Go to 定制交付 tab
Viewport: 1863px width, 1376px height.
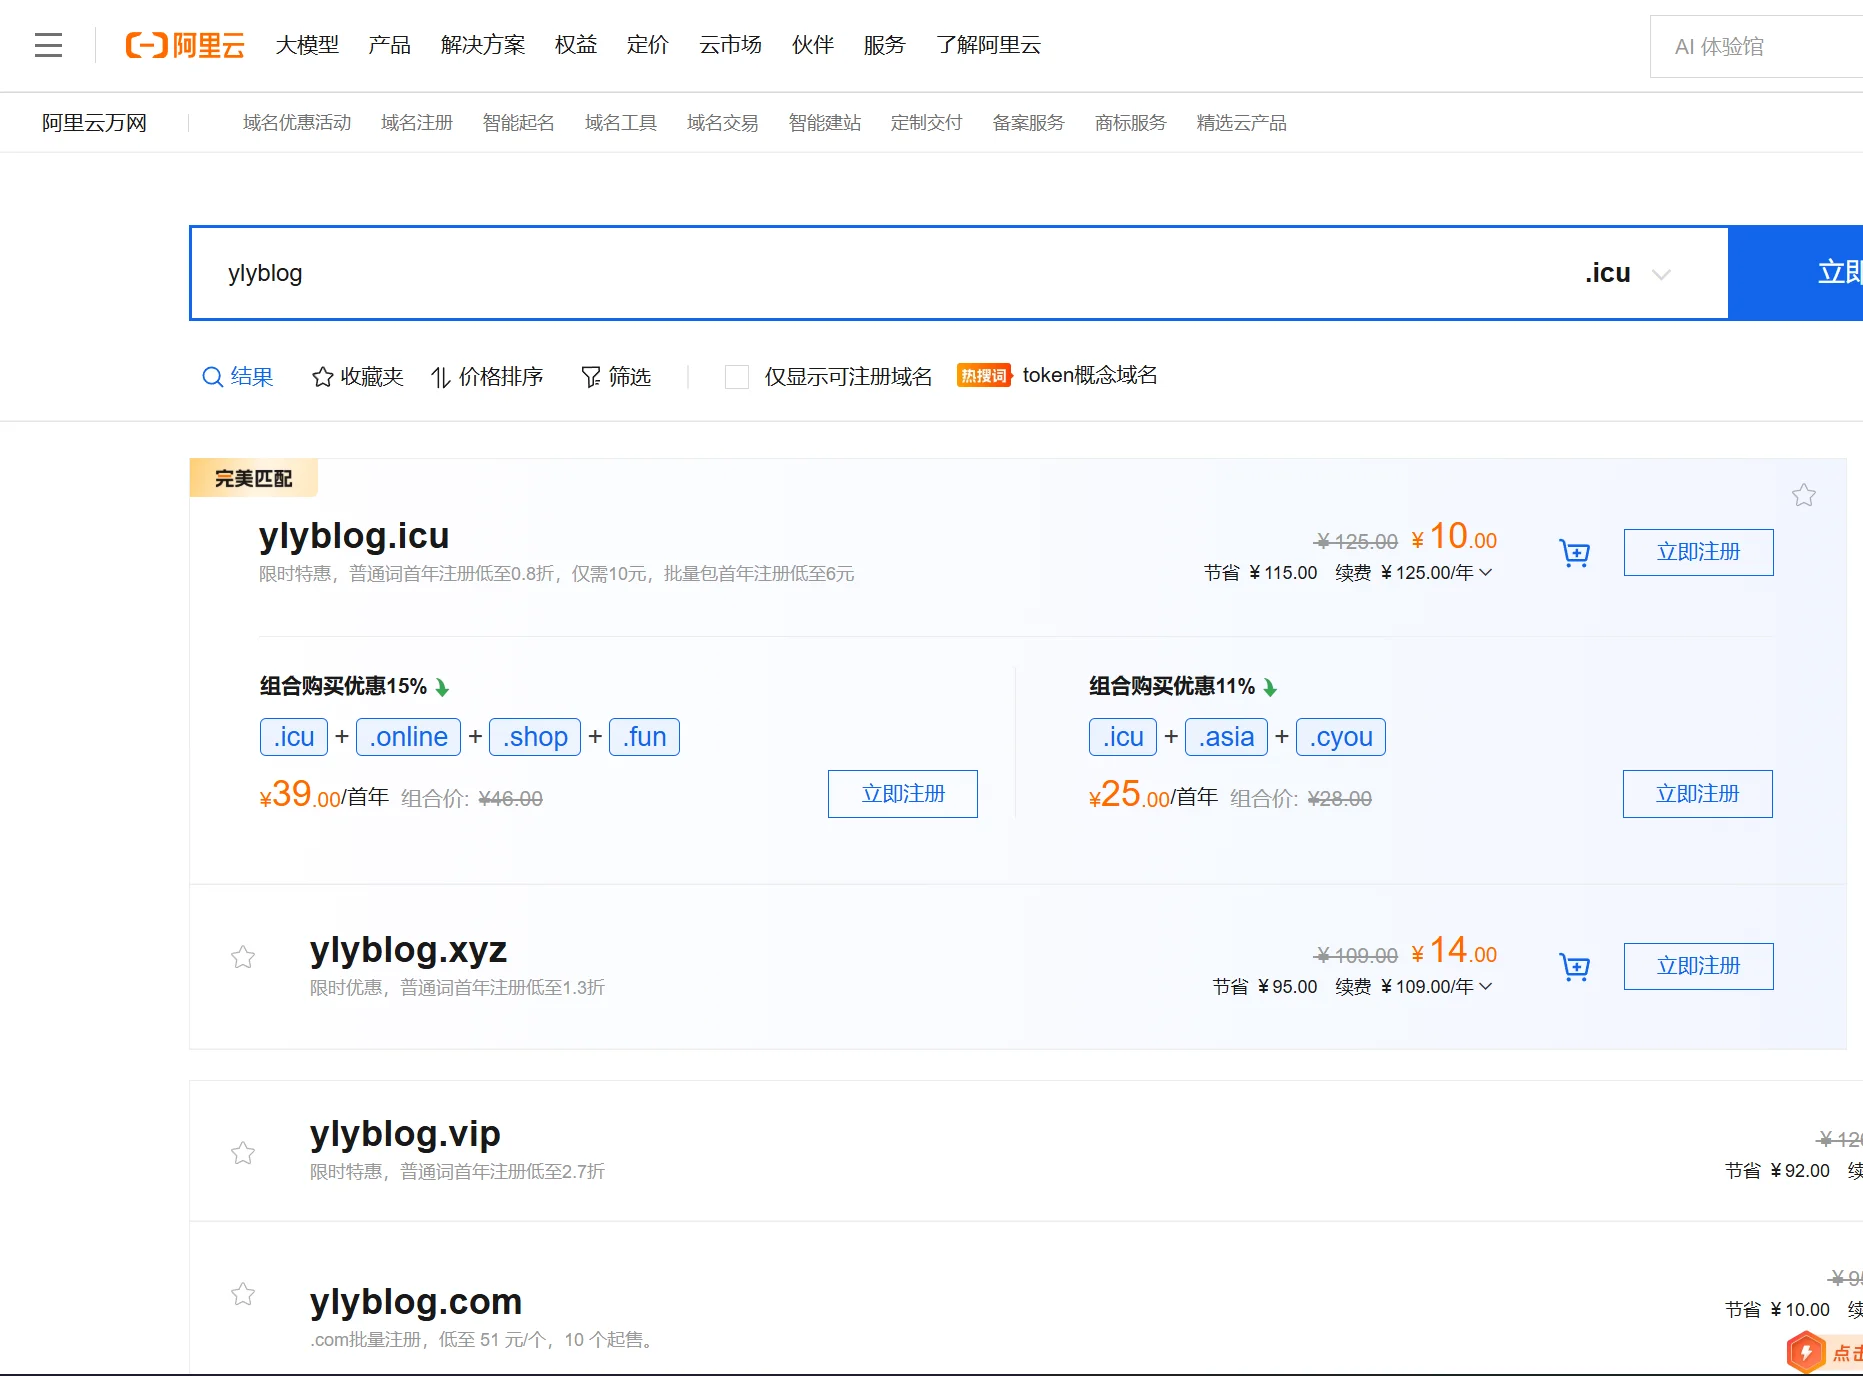(927, 123)
